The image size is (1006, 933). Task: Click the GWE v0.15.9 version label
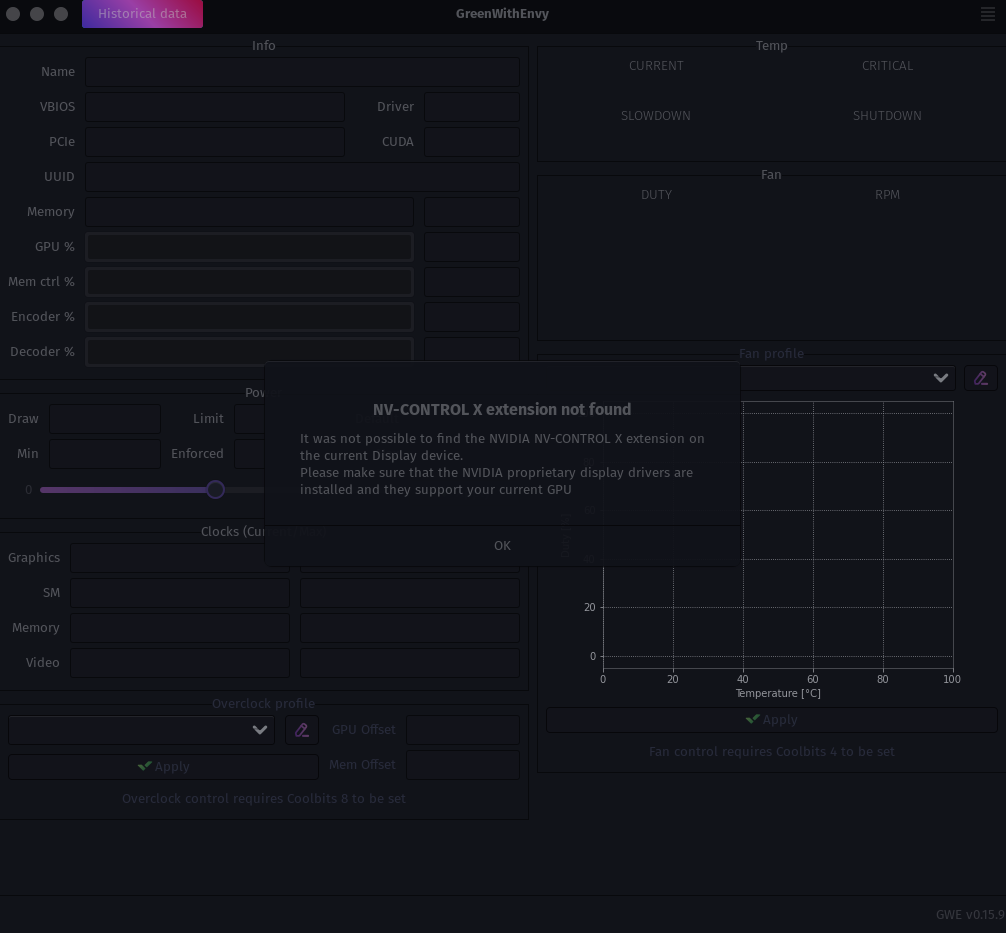(970, 915)
